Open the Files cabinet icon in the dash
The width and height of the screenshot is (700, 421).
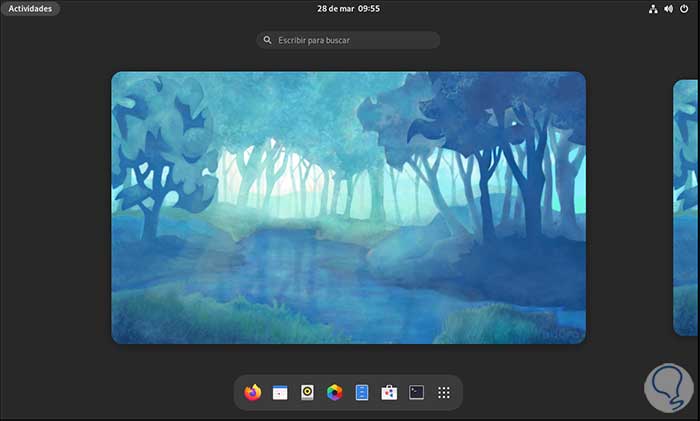click(x=362, y=392)
